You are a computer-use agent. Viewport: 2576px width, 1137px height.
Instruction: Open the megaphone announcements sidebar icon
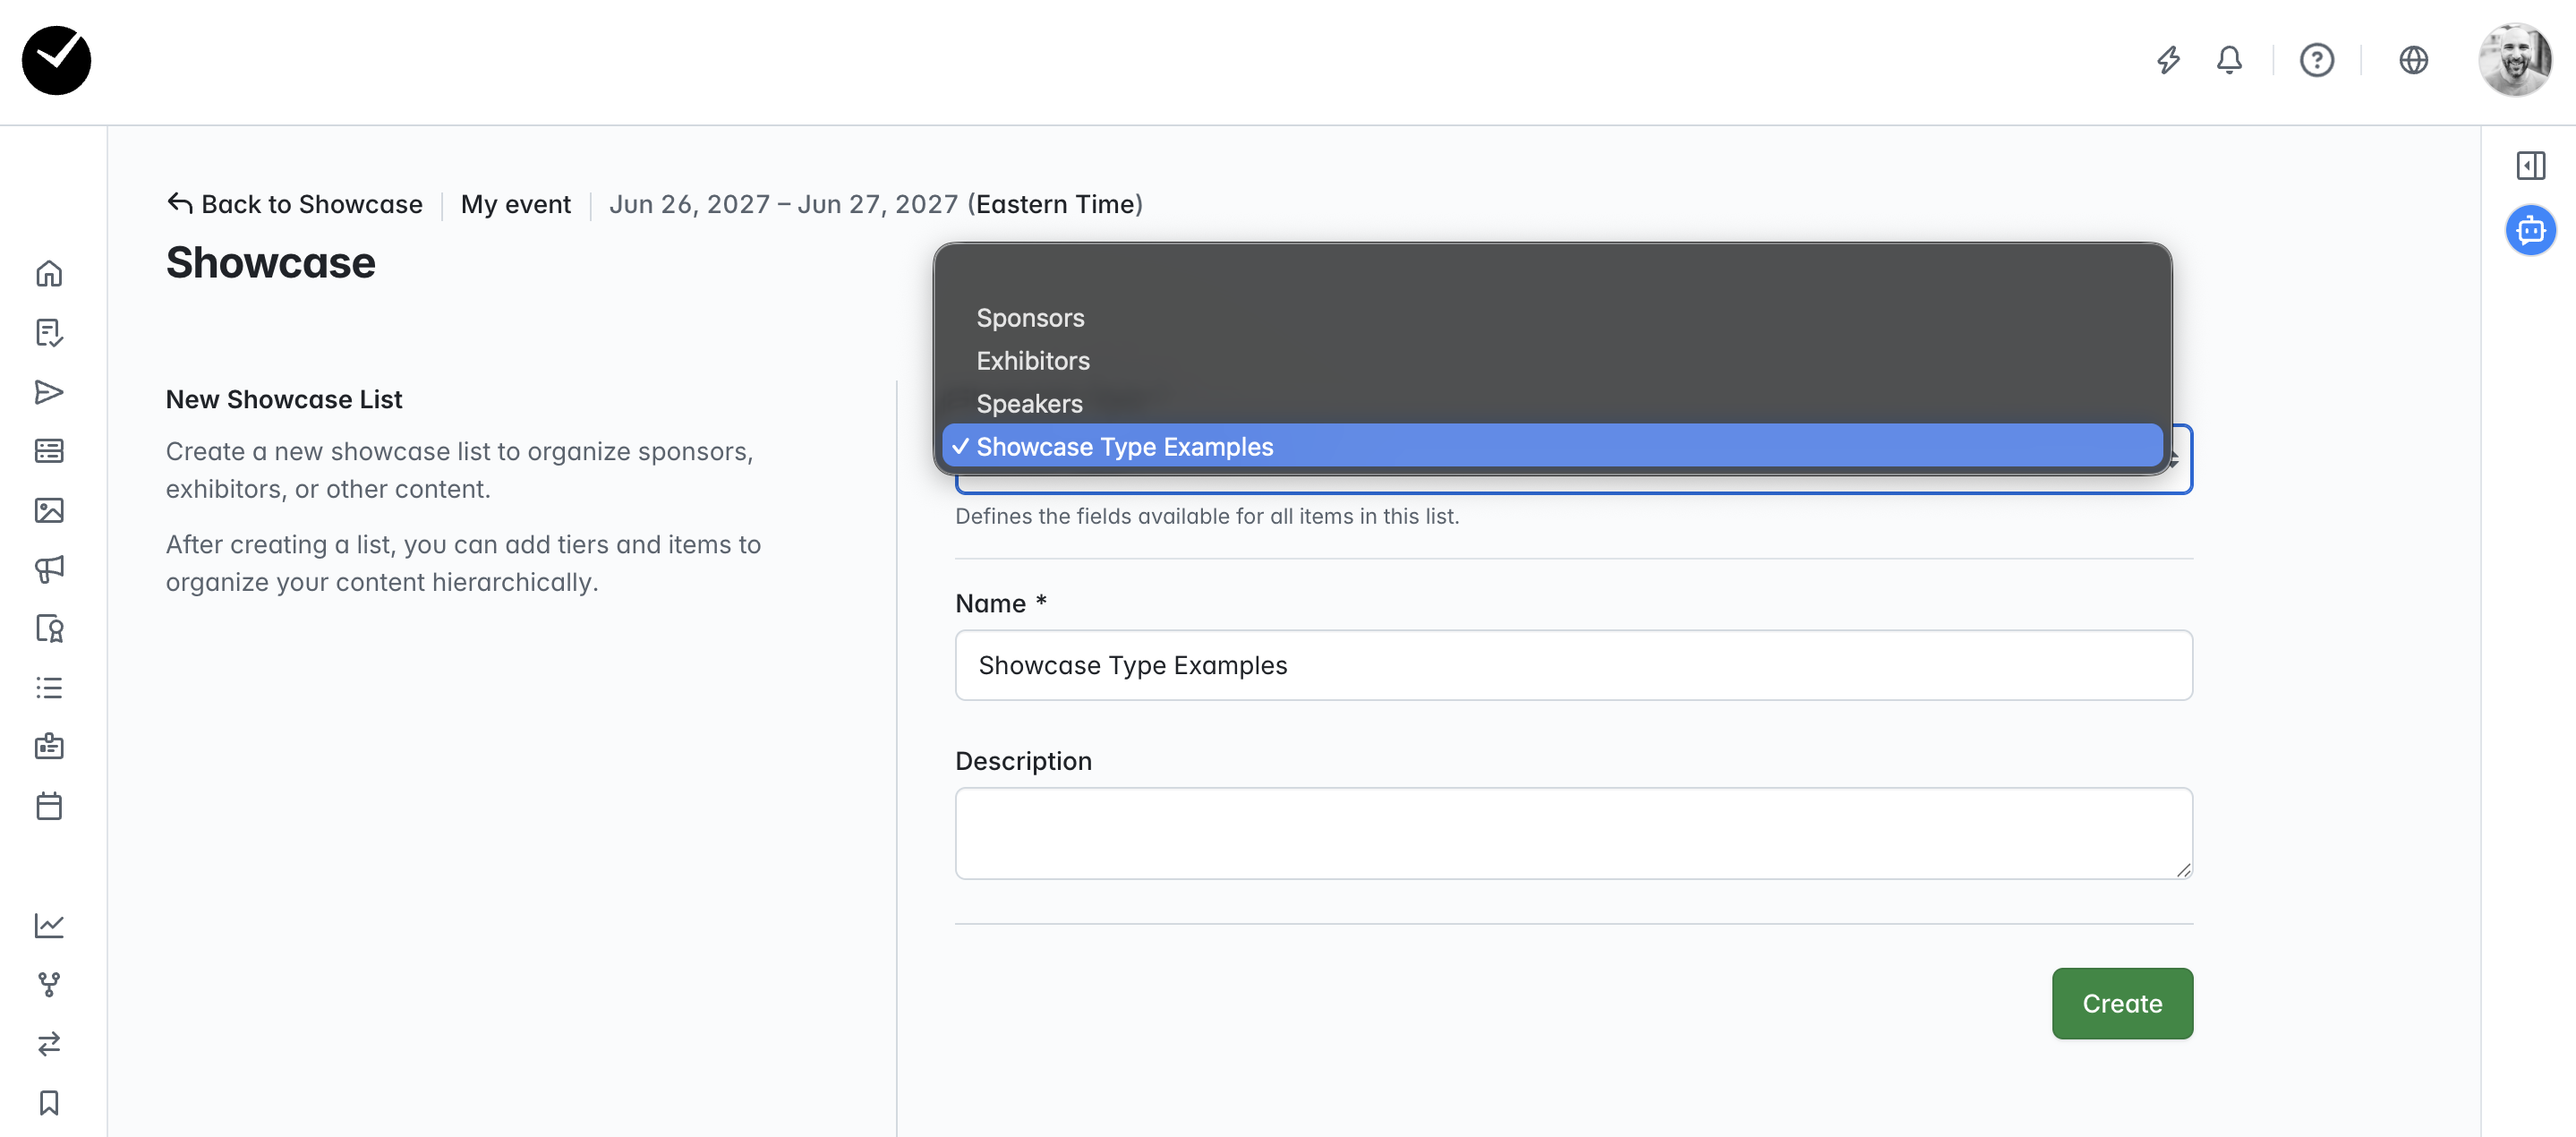49,569
